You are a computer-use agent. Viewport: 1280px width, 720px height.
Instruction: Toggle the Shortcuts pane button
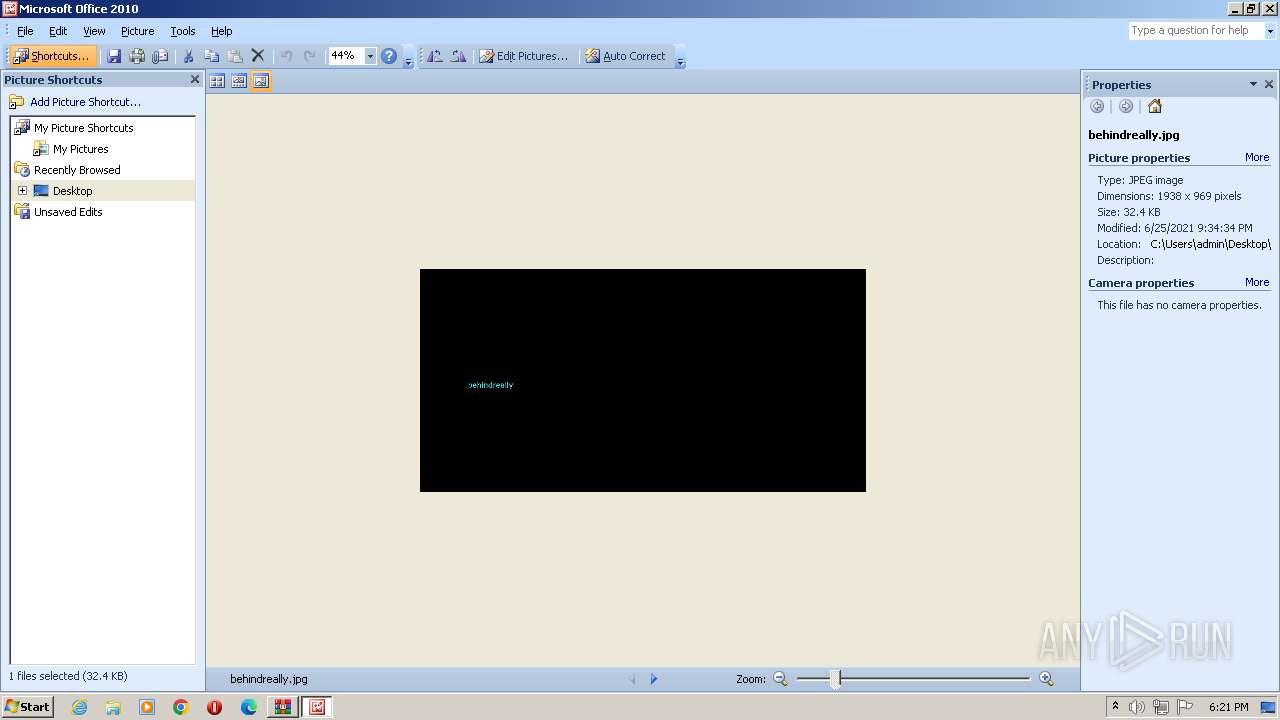53,56
